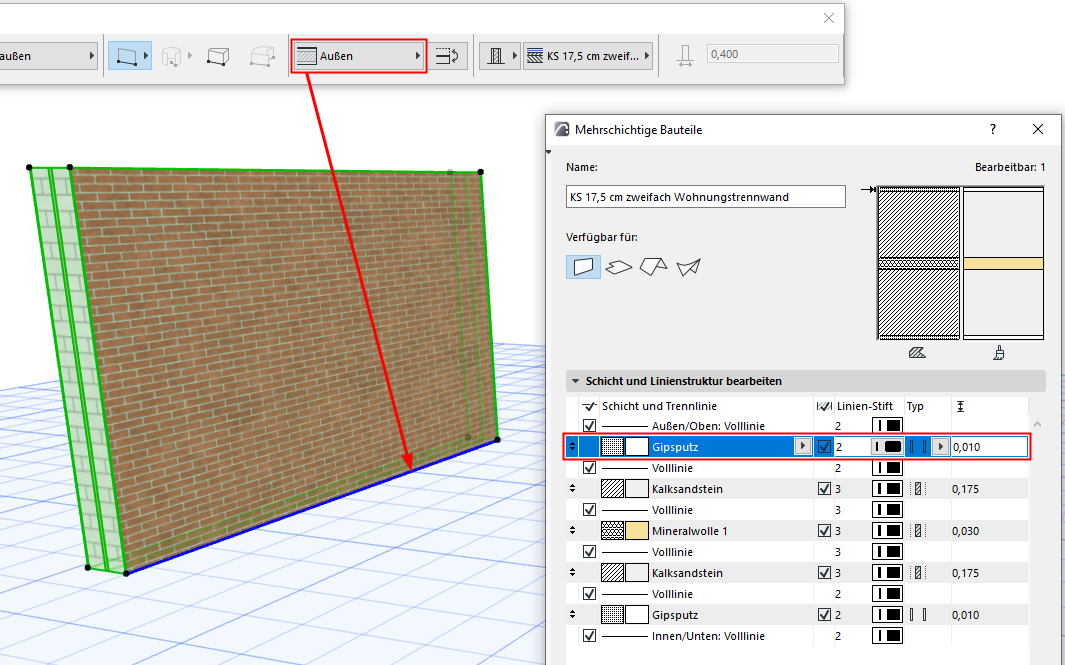The height and width of the screenshot is (665, 1065).
Task: Select the roof icon under Verfügbar für
Action: pyautogui.click(x=653, y=267)
